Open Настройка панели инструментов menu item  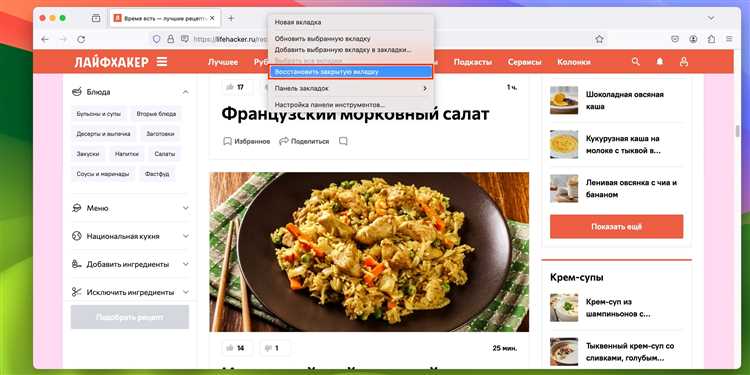point(351,105)
